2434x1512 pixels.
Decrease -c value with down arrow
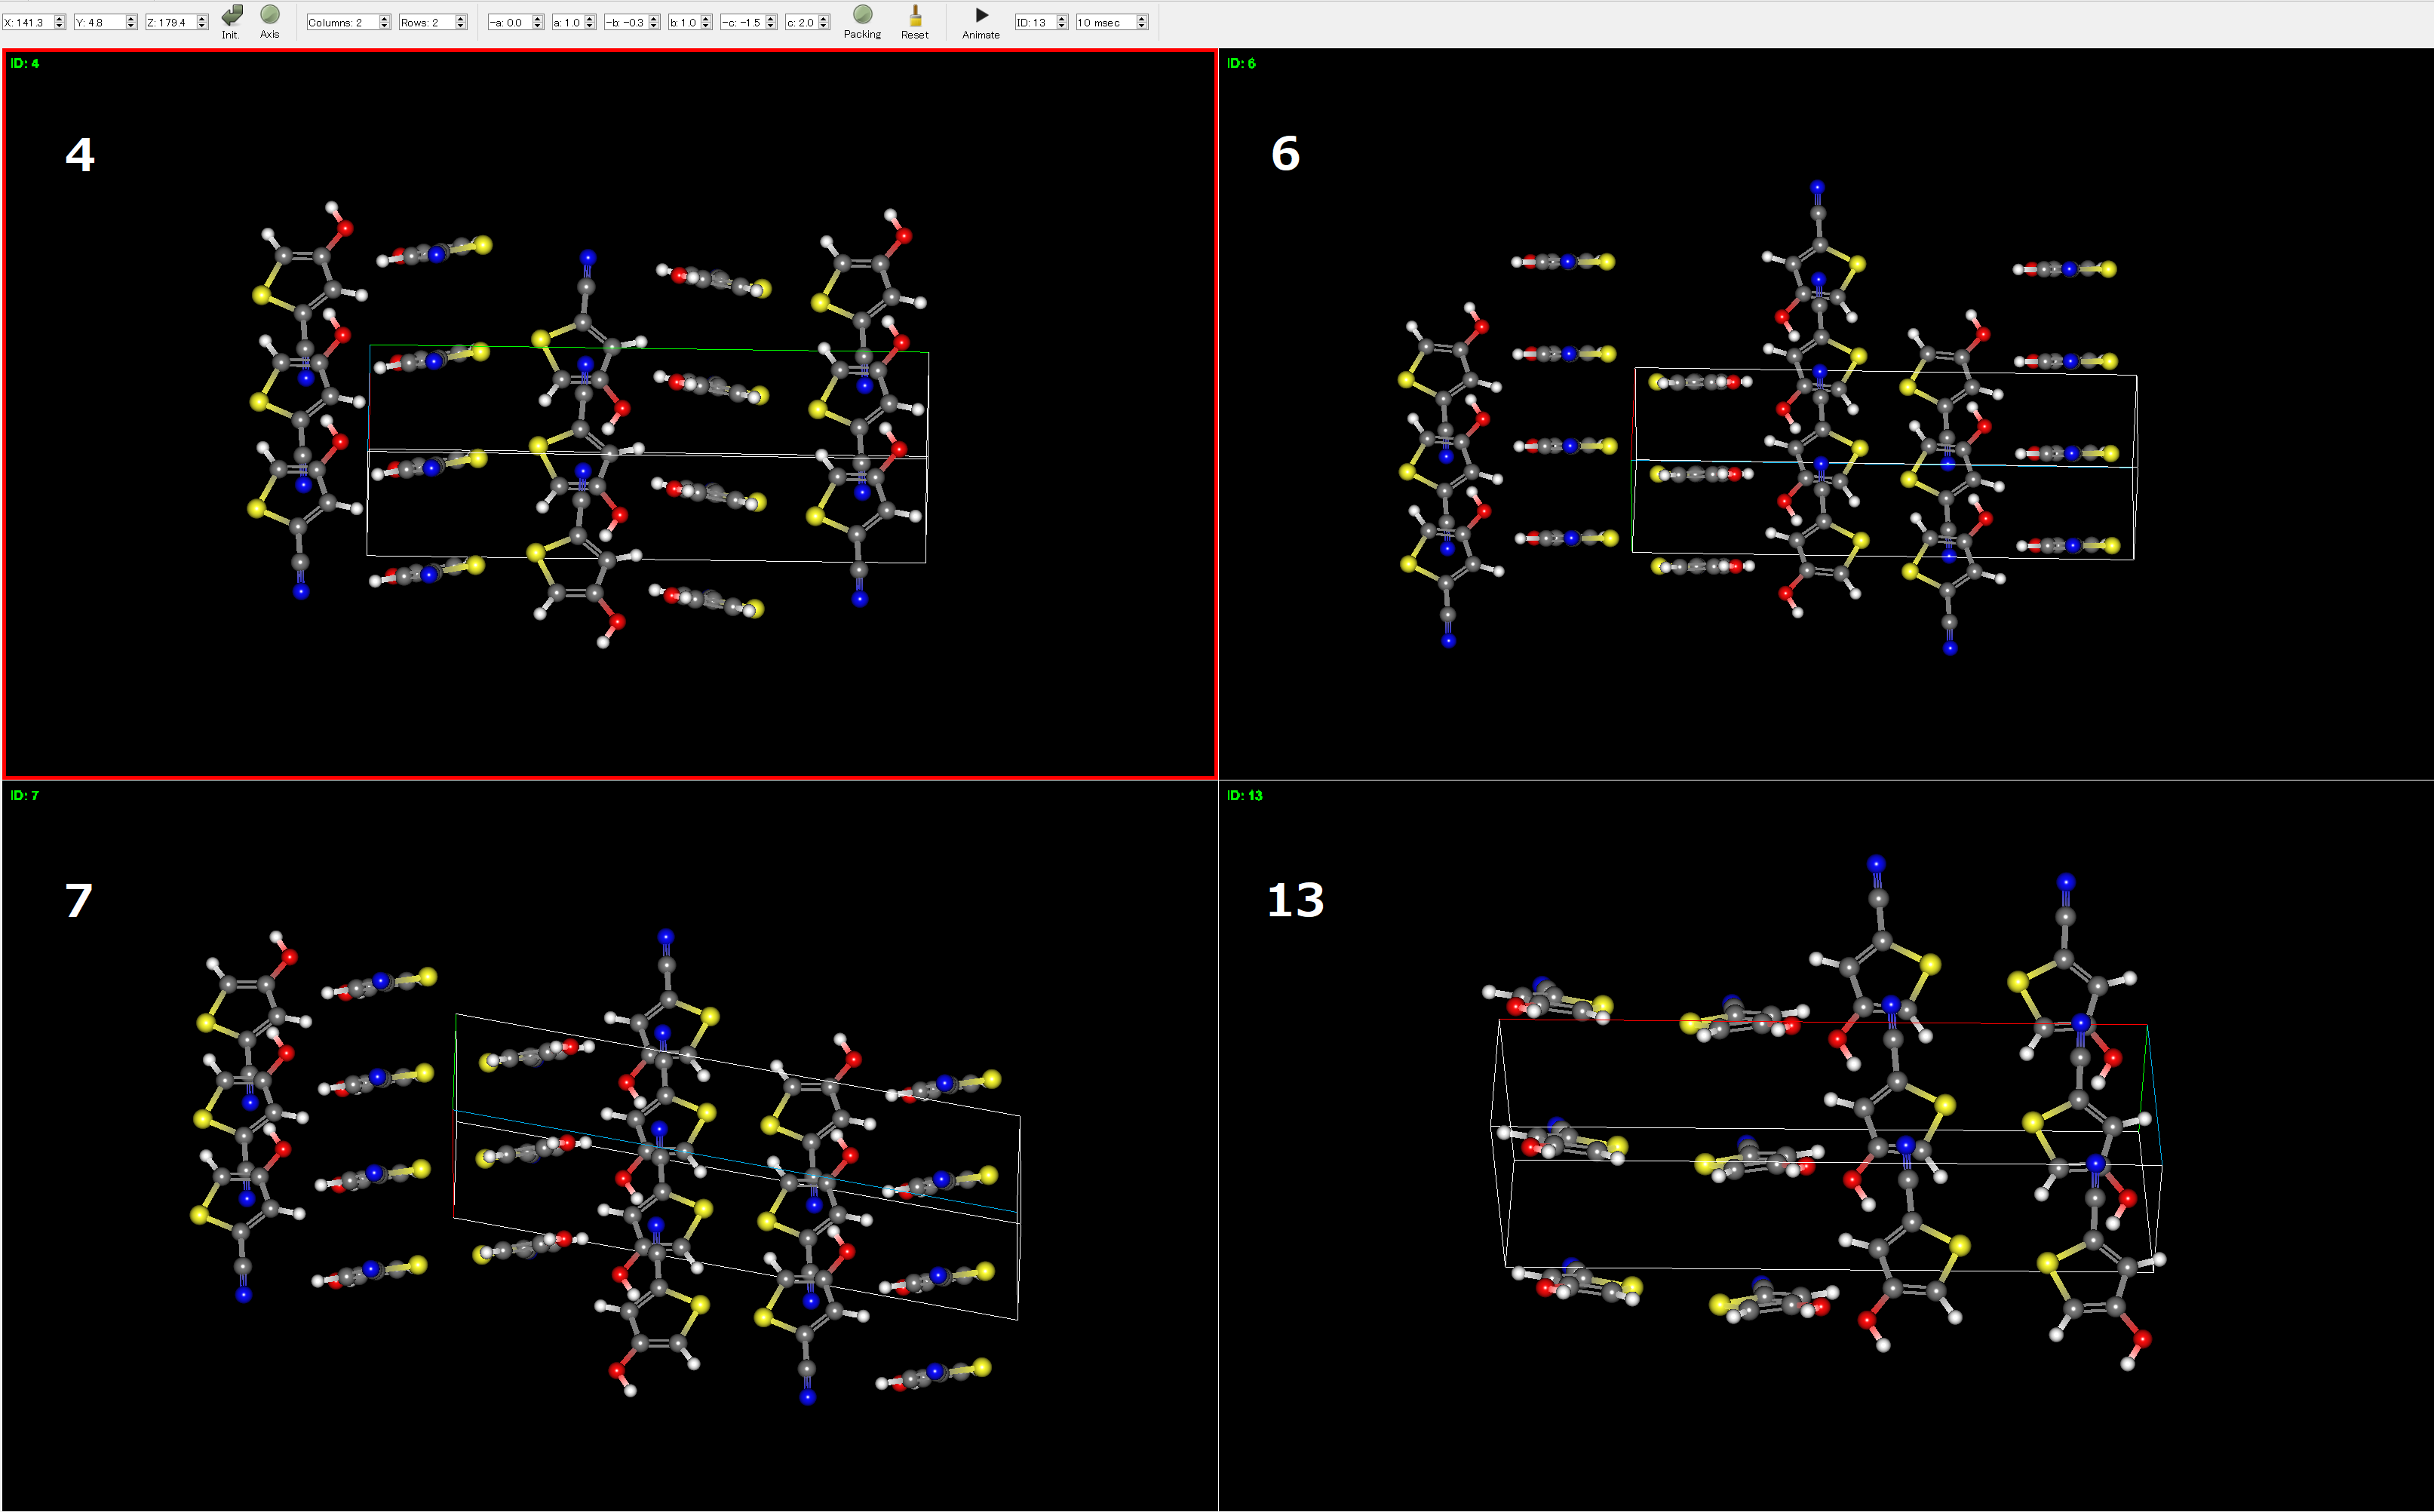pos(771,26)
